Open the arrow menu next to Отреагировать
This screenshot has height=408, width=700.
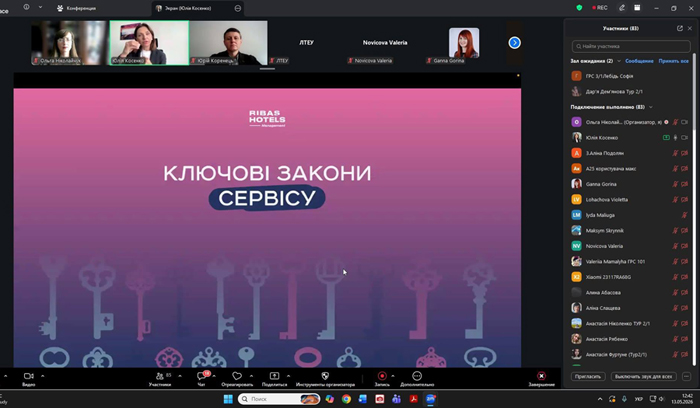click(251, 376)
